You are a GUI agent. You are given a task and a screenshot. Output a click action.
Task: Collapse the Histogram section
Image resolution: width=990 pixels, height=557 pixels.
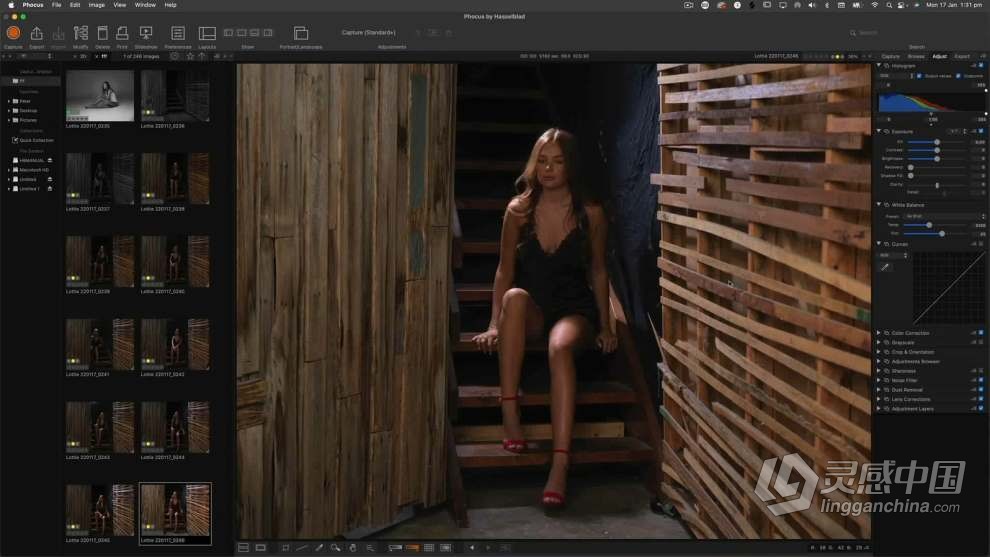tap(879, 66)
